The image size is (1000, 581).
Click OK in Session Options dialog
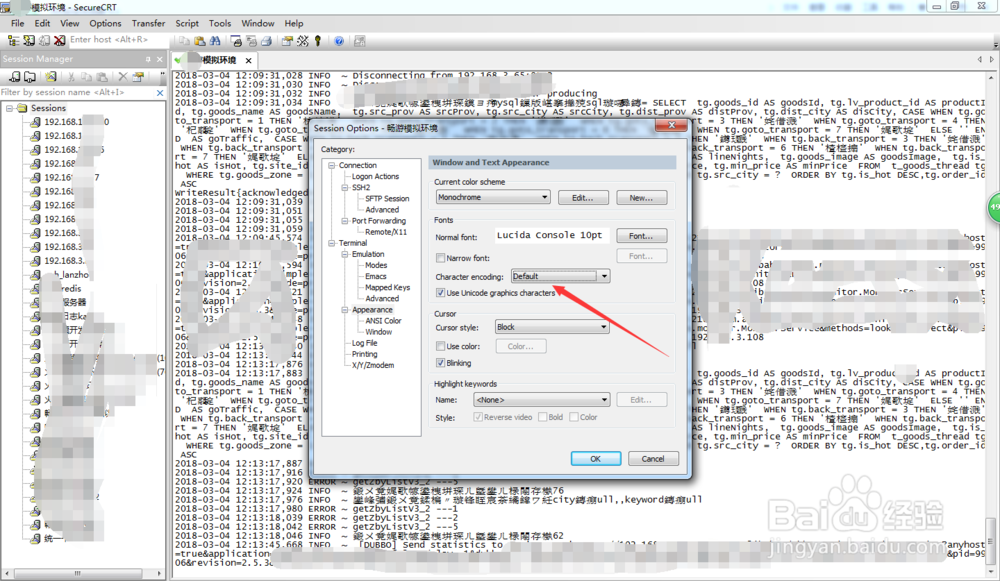596,459
